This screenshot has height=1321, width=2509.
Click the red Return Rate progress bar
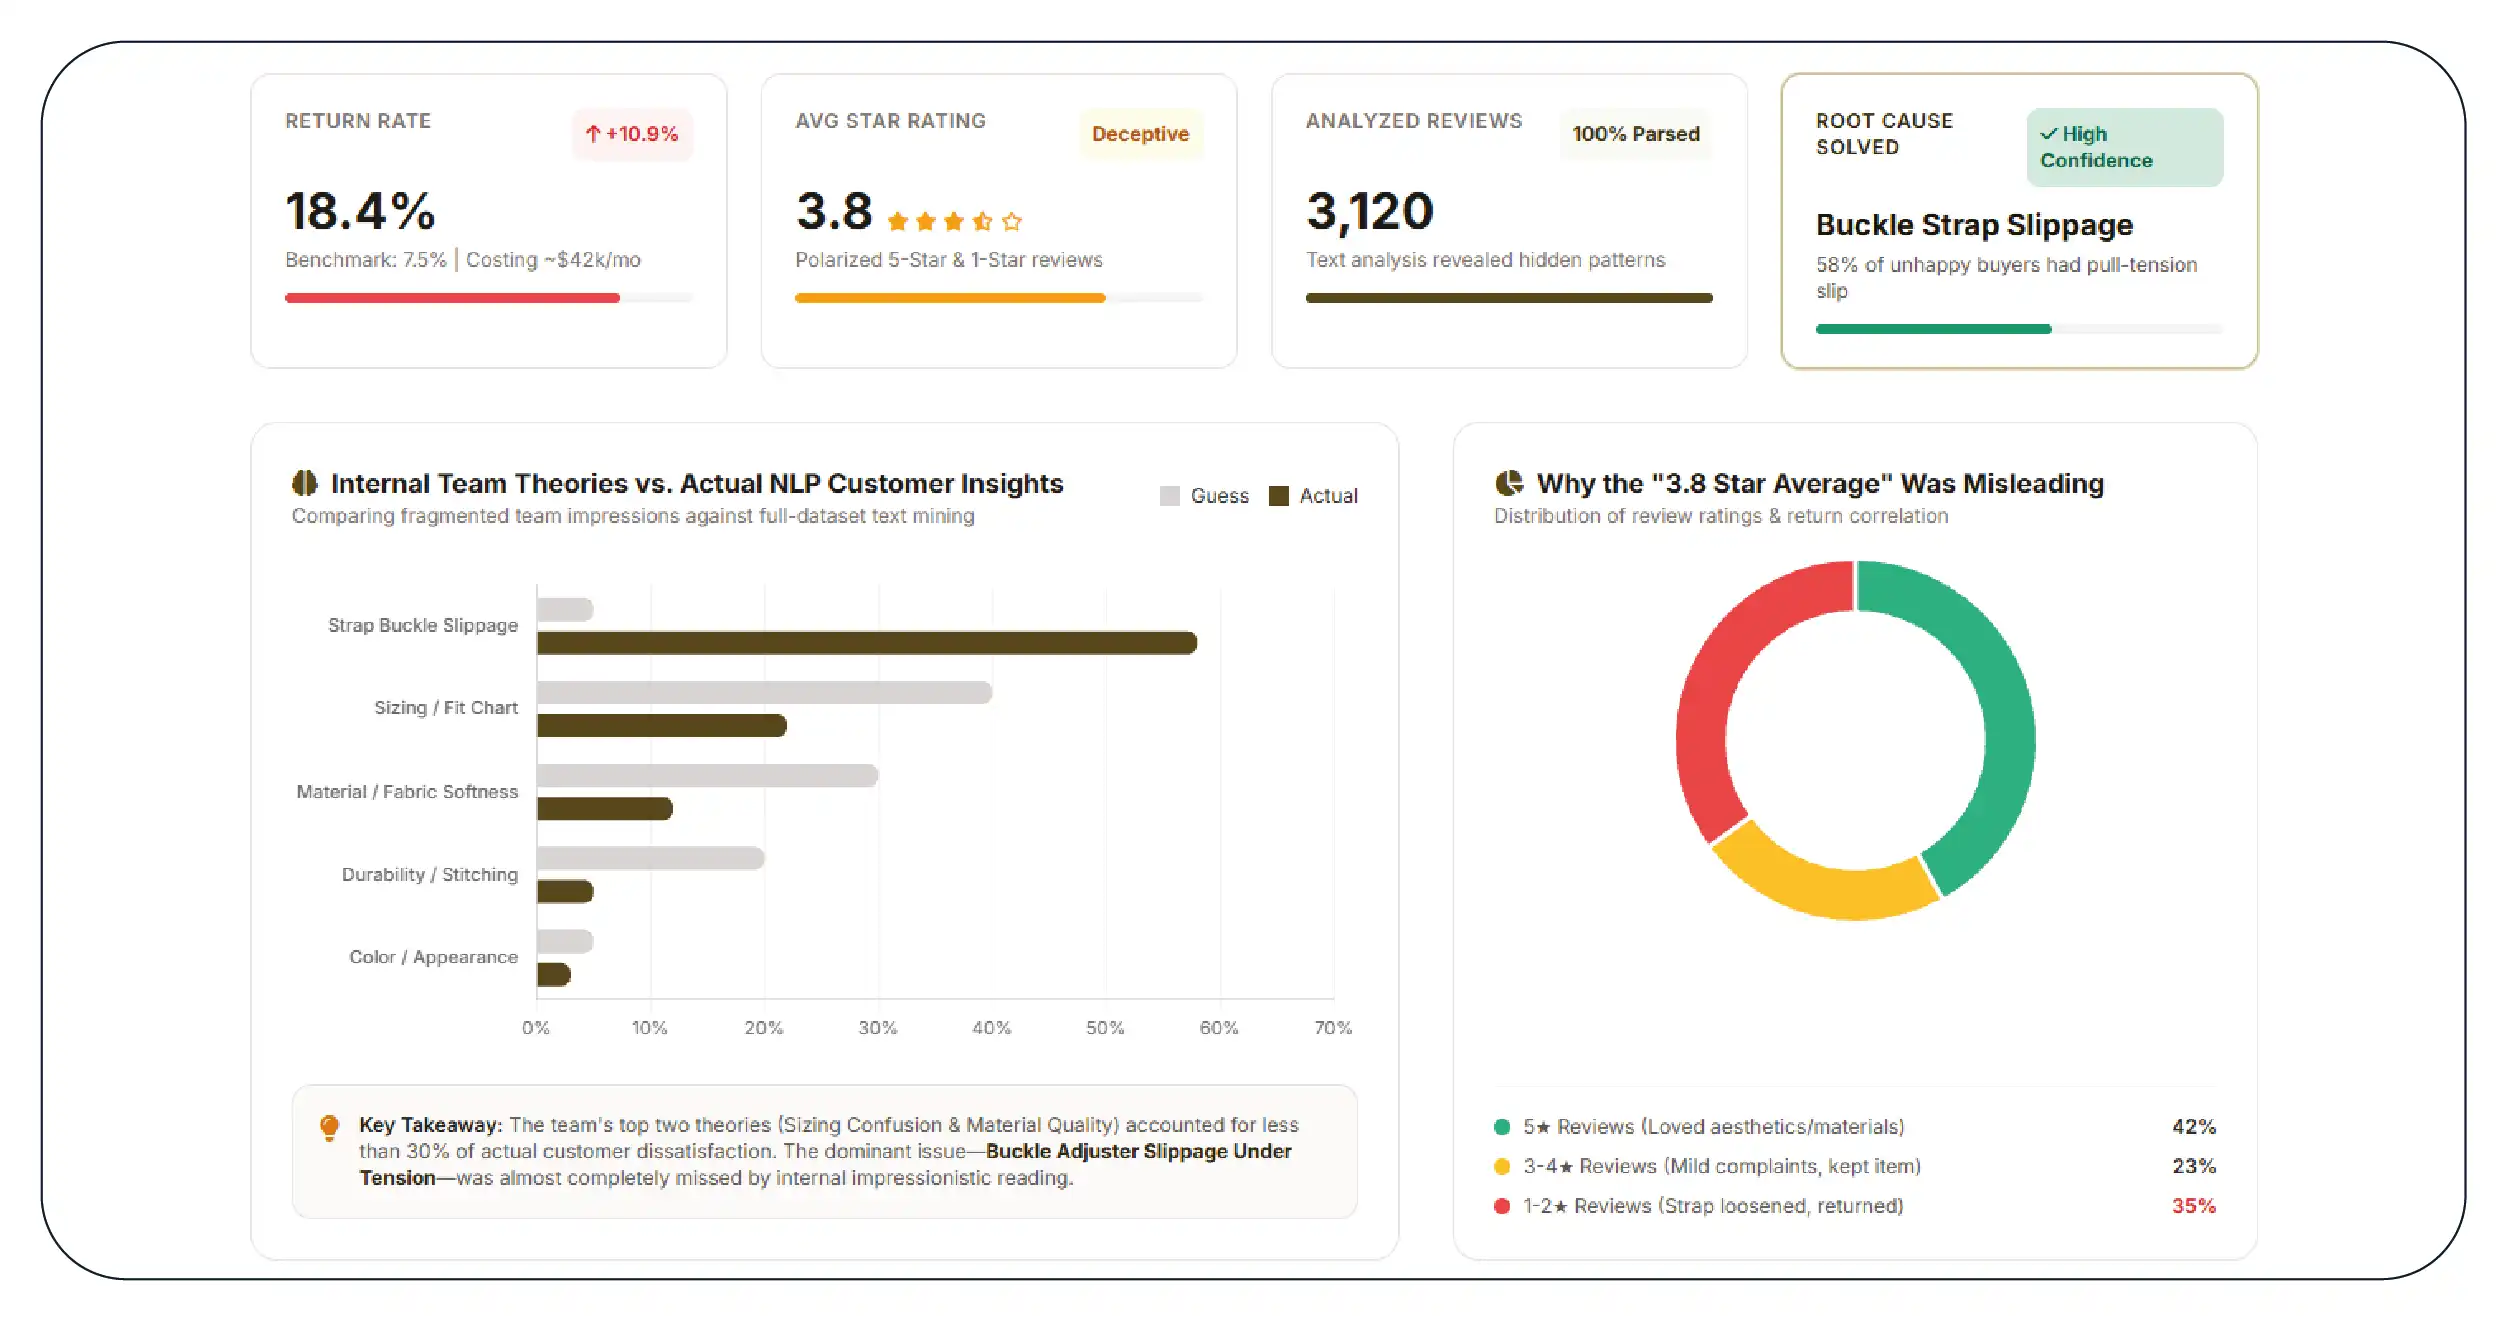452,298
